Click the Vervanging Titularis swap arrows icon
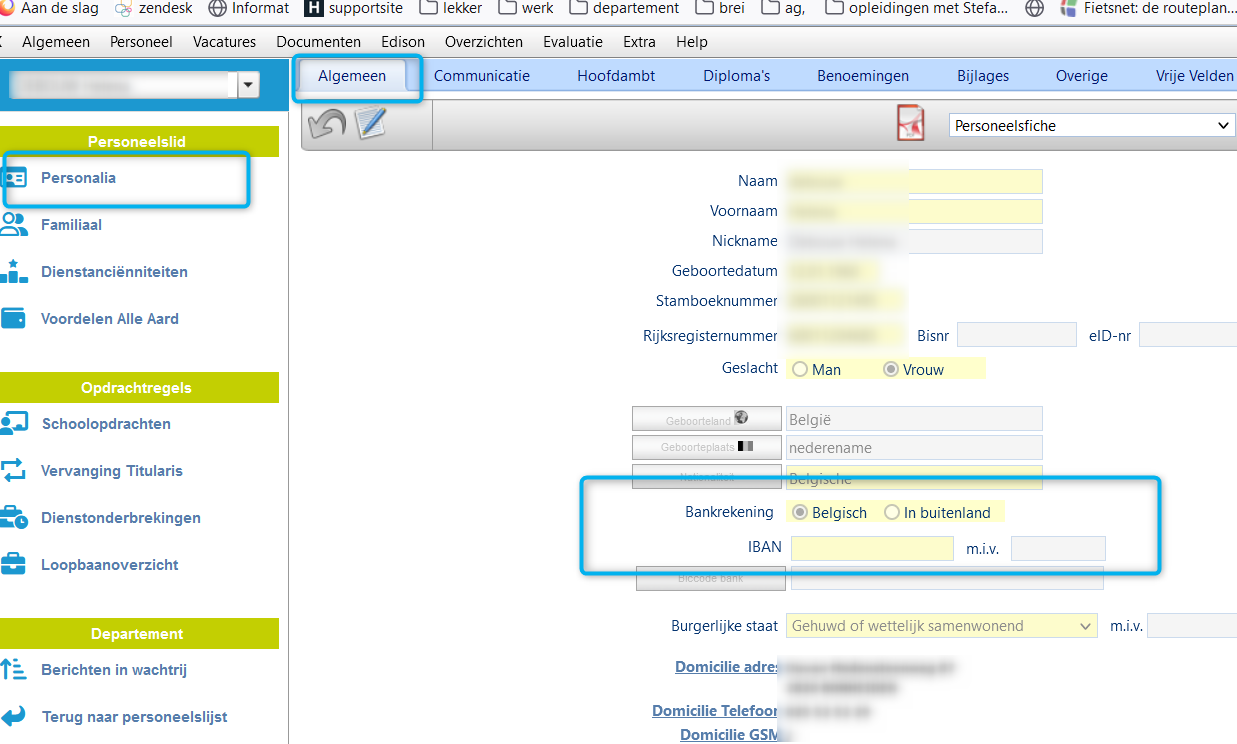This screenshot has height=744, width=1237. [x=14, y=471]
